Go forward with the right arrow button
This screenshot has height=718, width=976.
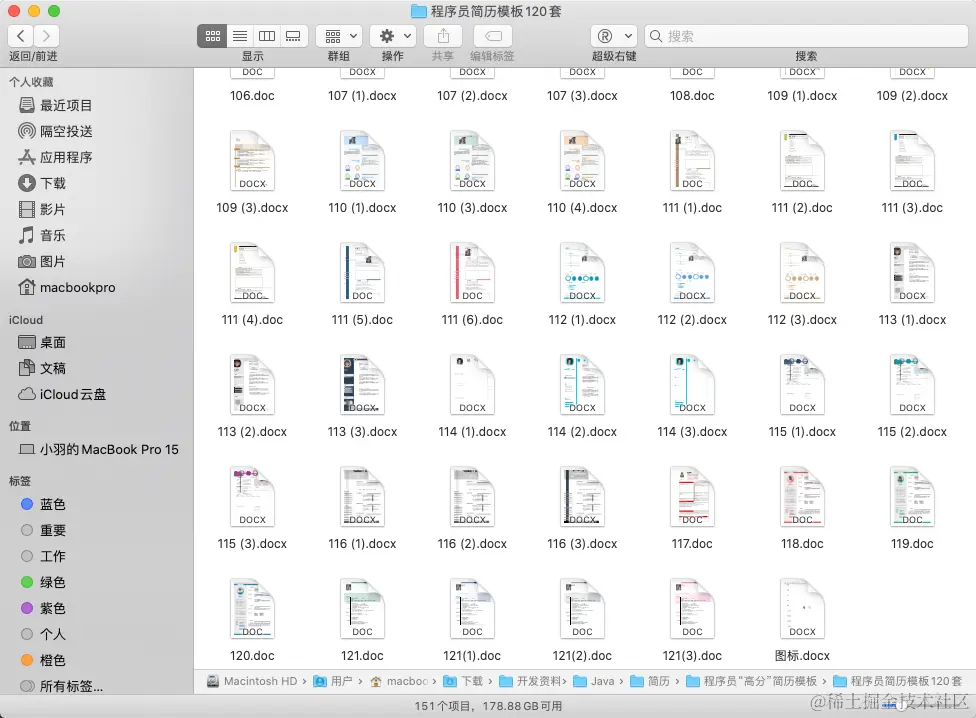tap(46, 36)
